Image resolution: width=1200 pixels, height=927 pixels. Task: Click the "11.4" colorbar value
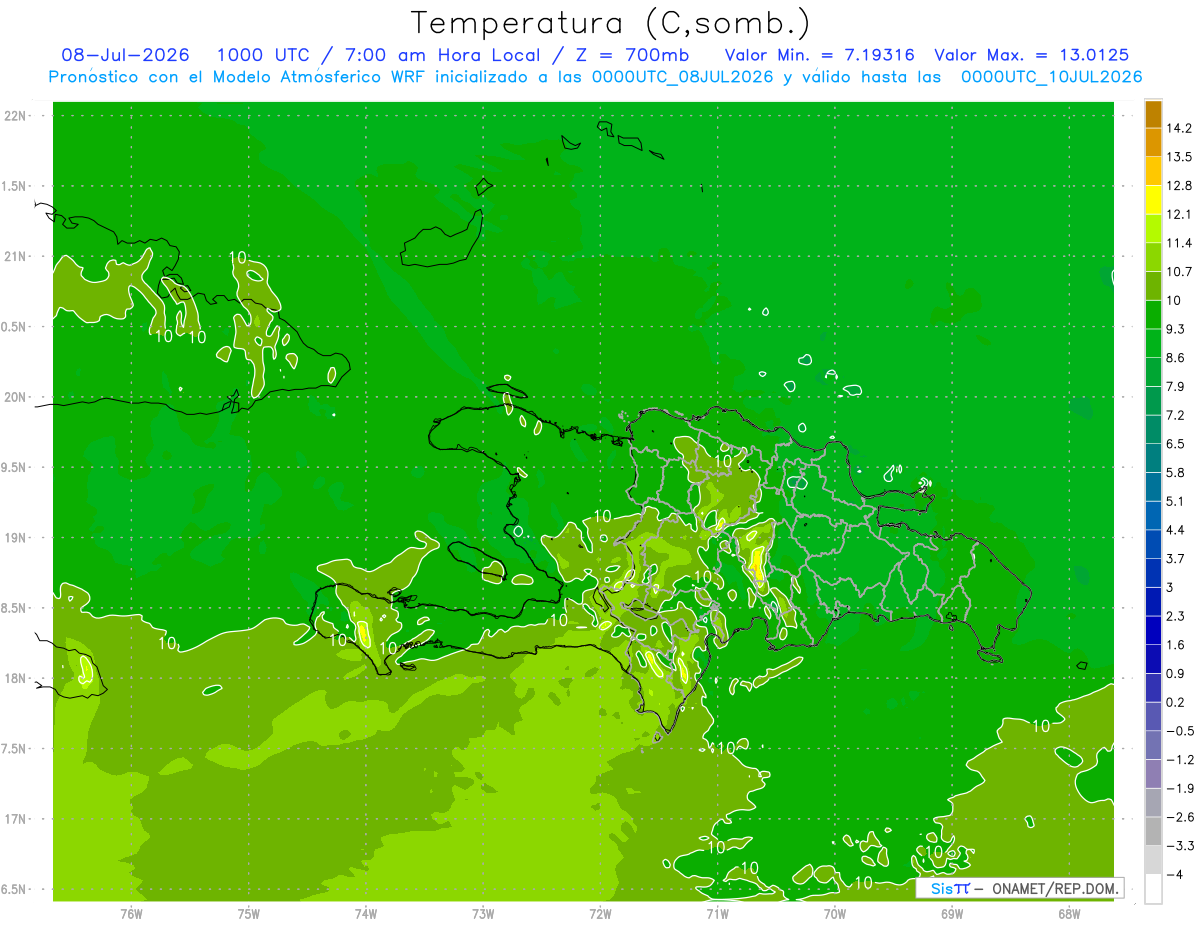pos(1180,243)
